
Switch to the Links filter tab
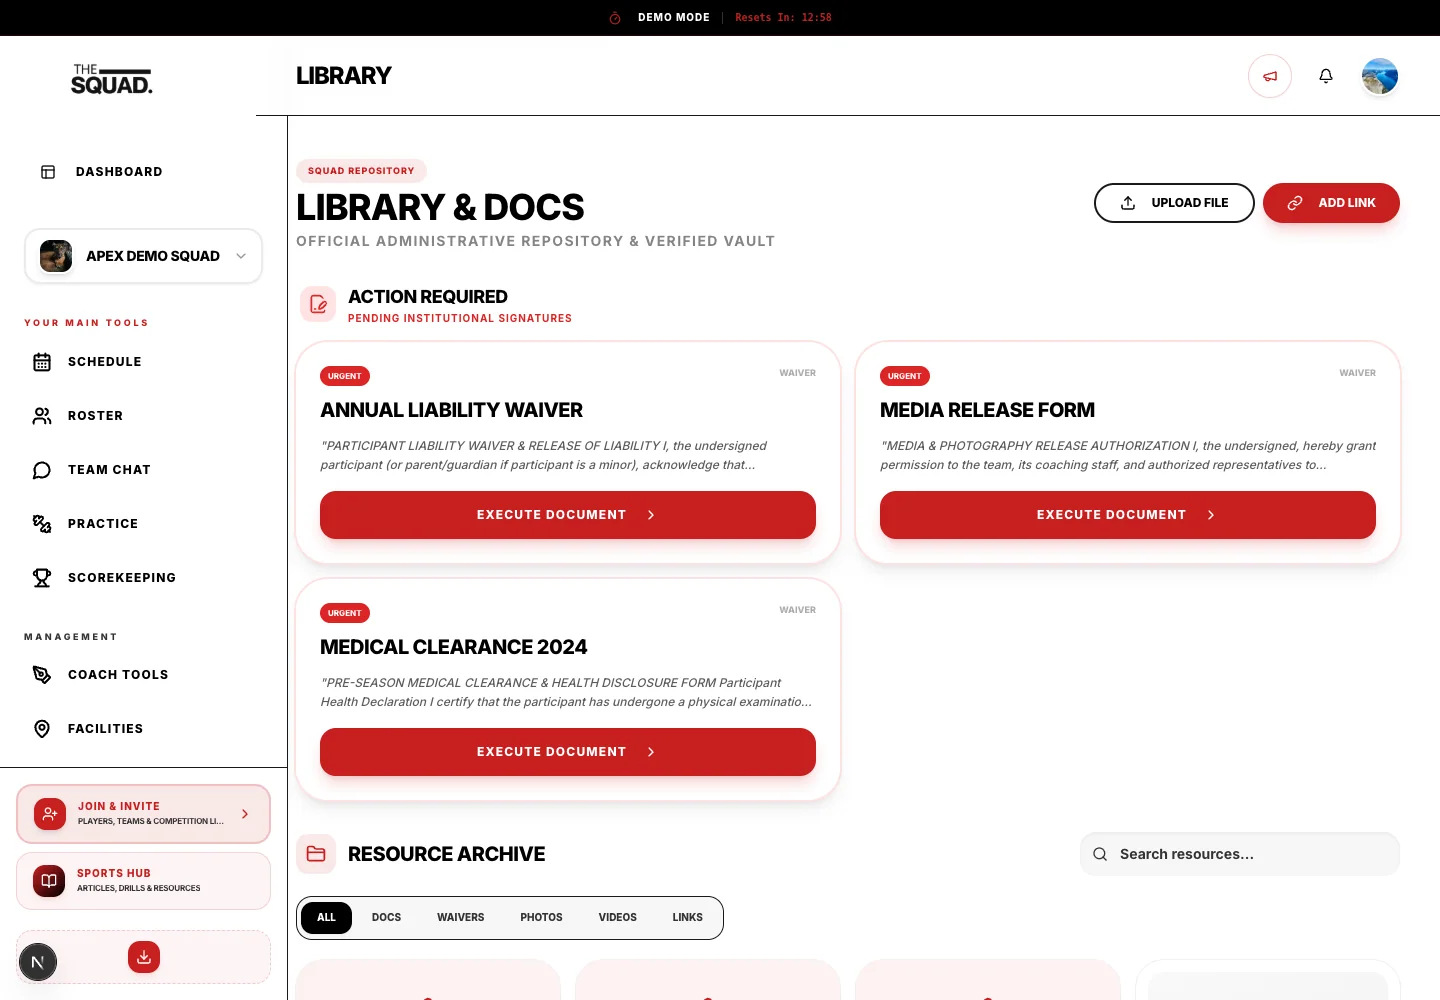pyautogui.click(x=688, y=918)
